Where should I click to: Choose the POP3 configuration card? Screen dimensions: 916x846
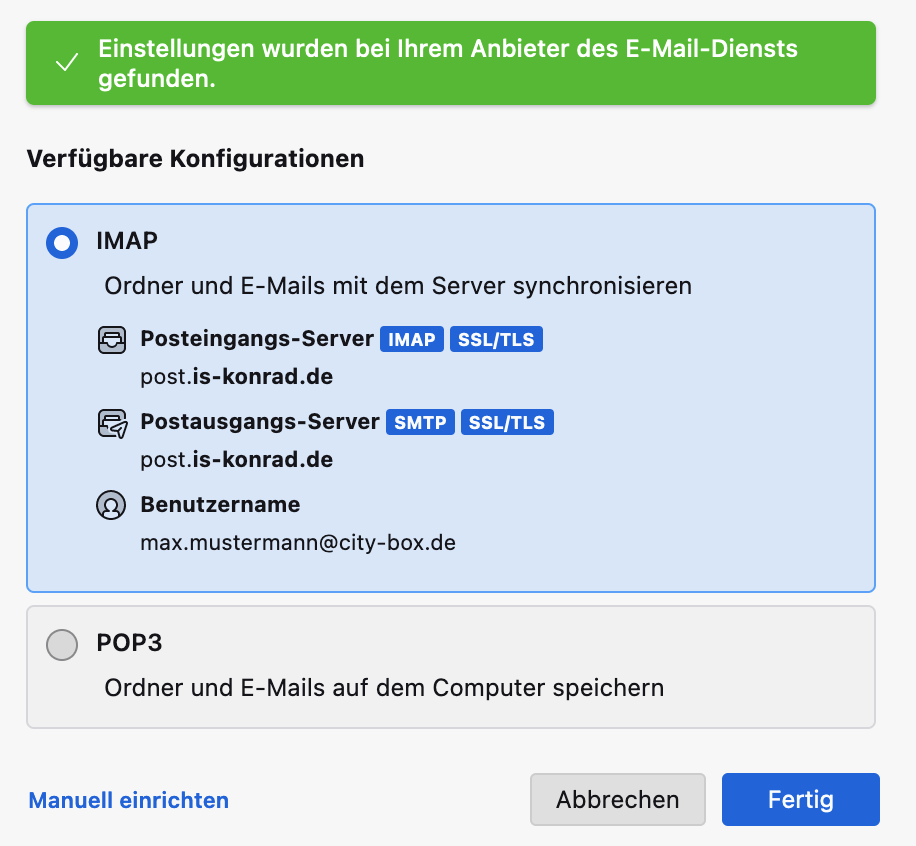450,667
